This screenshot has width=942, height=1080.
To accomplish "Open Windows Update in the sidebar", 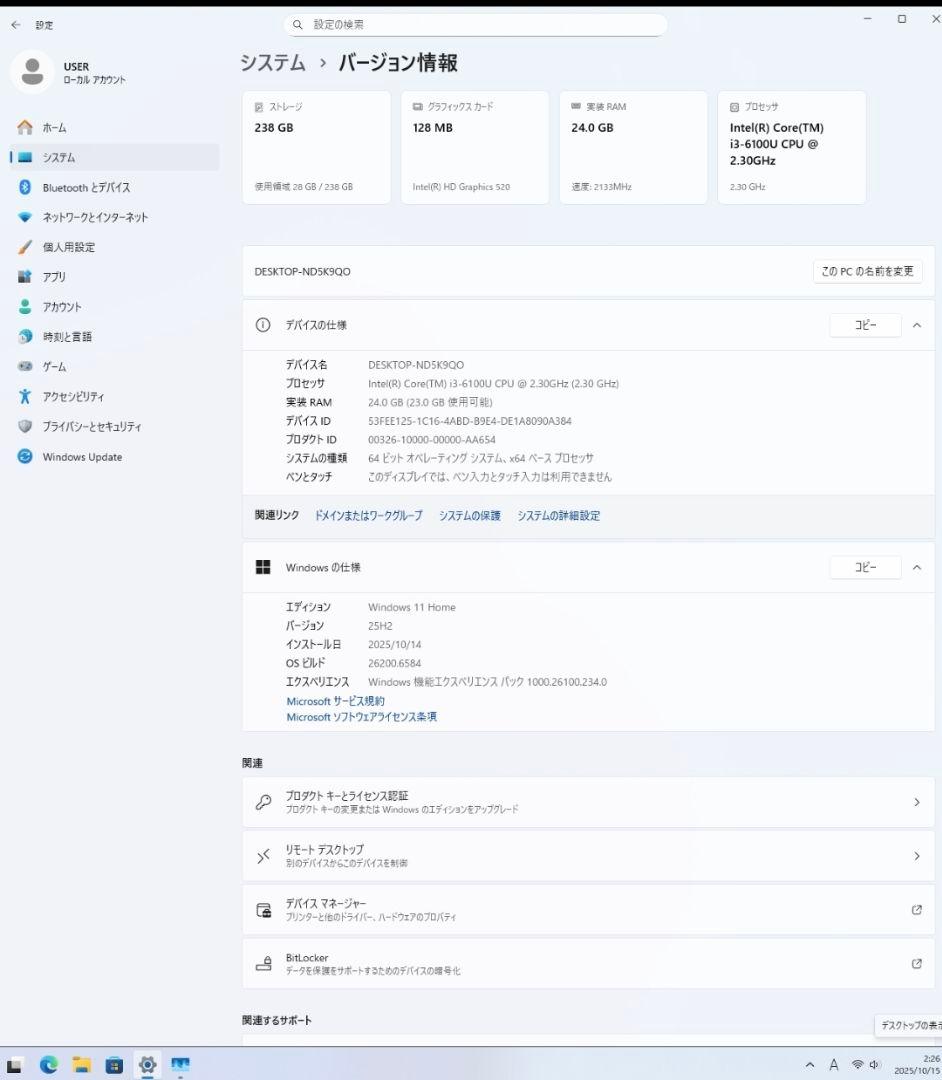I will [x=82, y=457].
